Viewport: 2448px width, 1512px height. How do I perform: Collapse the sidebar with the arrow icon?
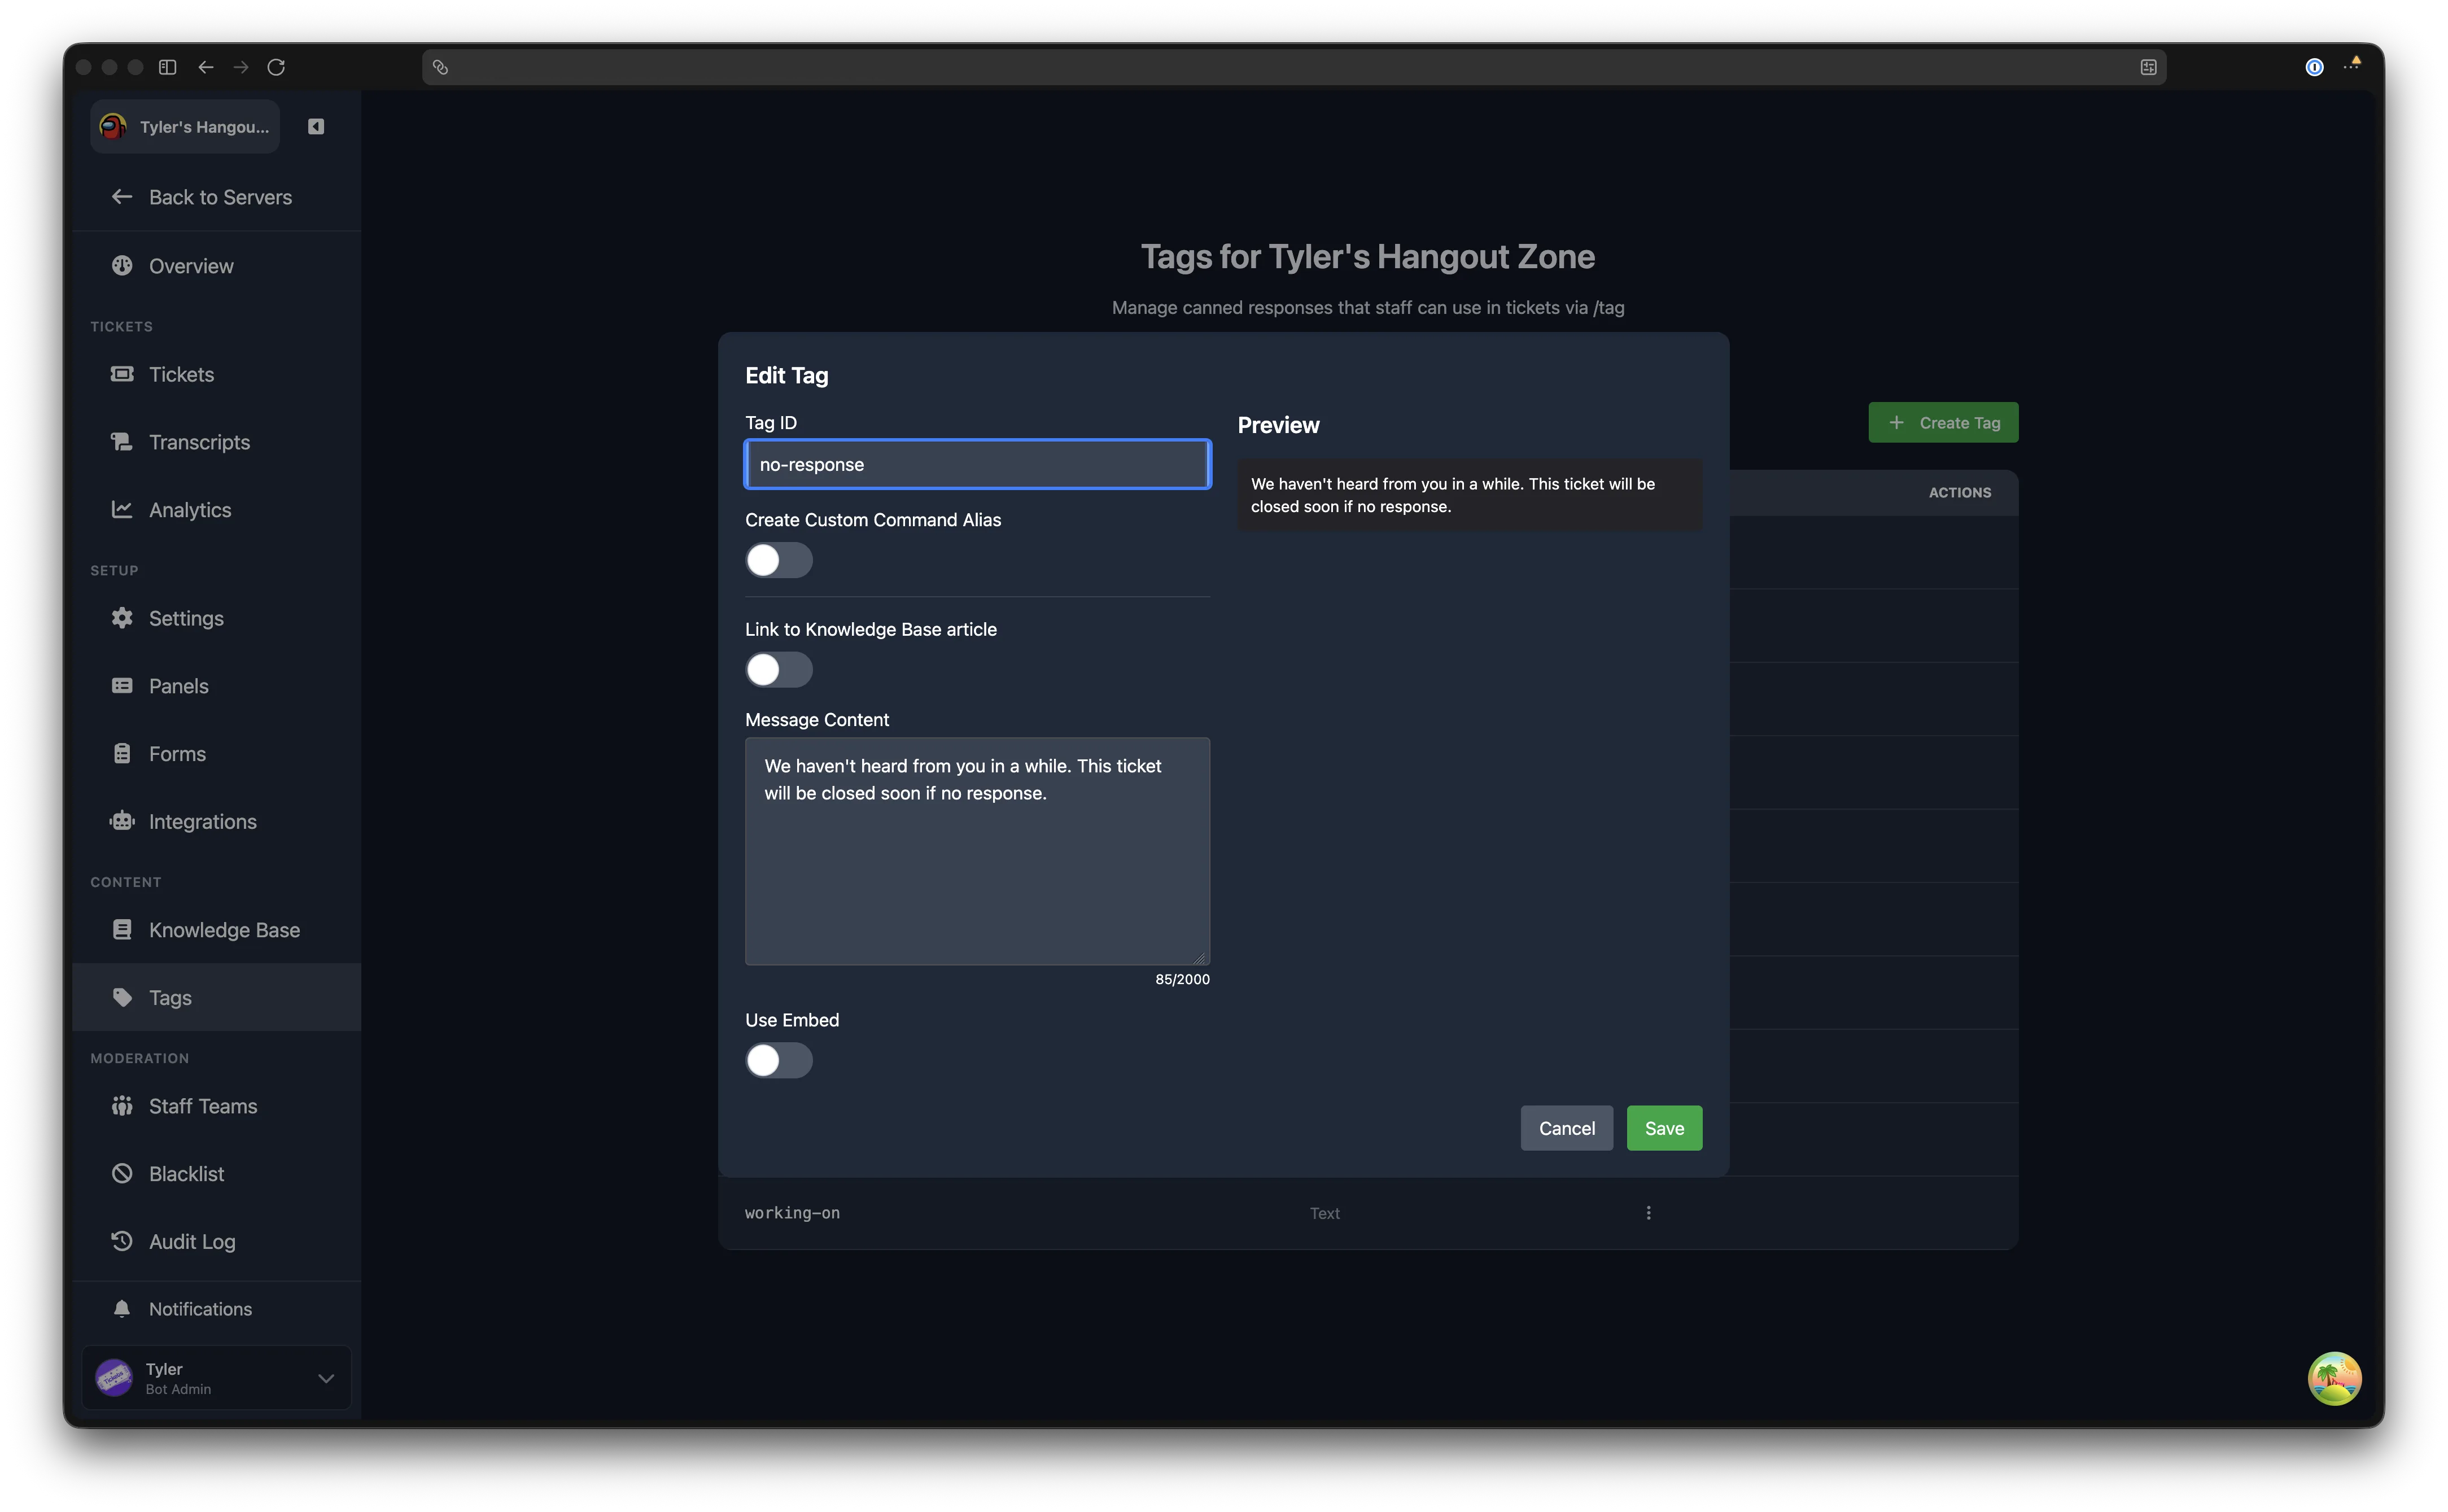[x=316, y=126]
